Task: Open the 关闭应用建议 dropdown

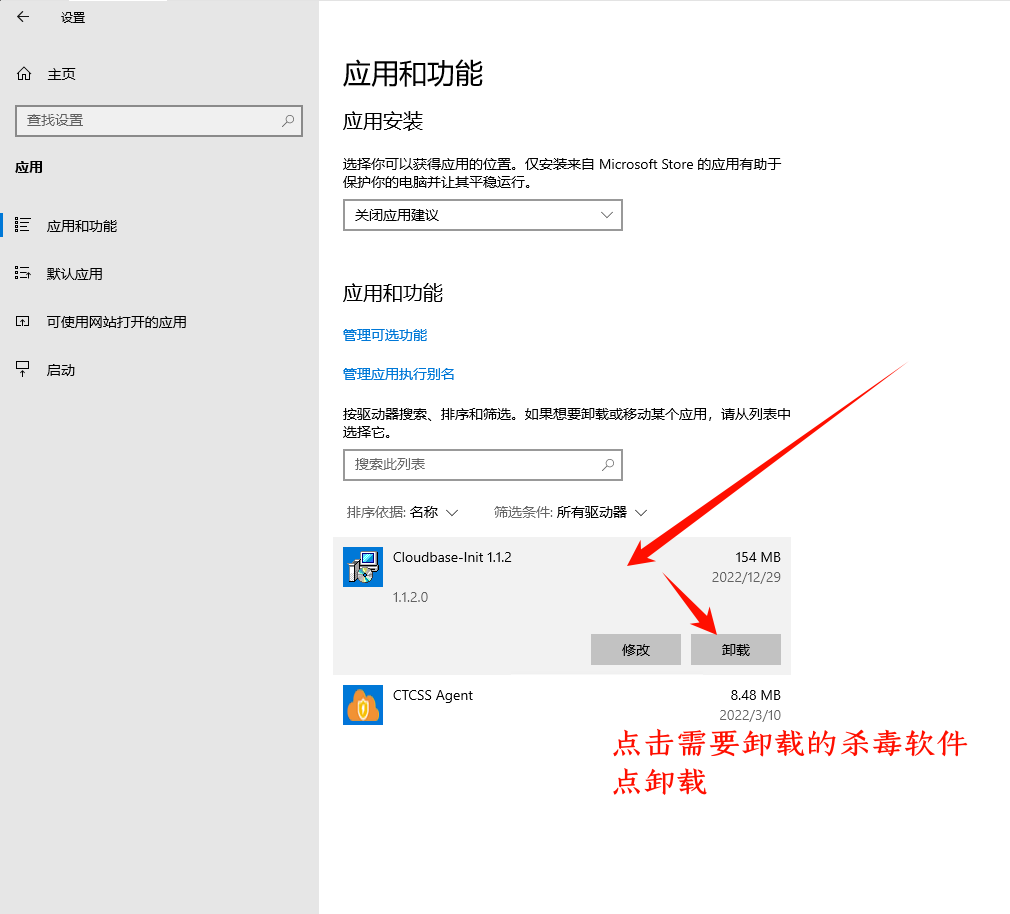Action: click(482, 215)
